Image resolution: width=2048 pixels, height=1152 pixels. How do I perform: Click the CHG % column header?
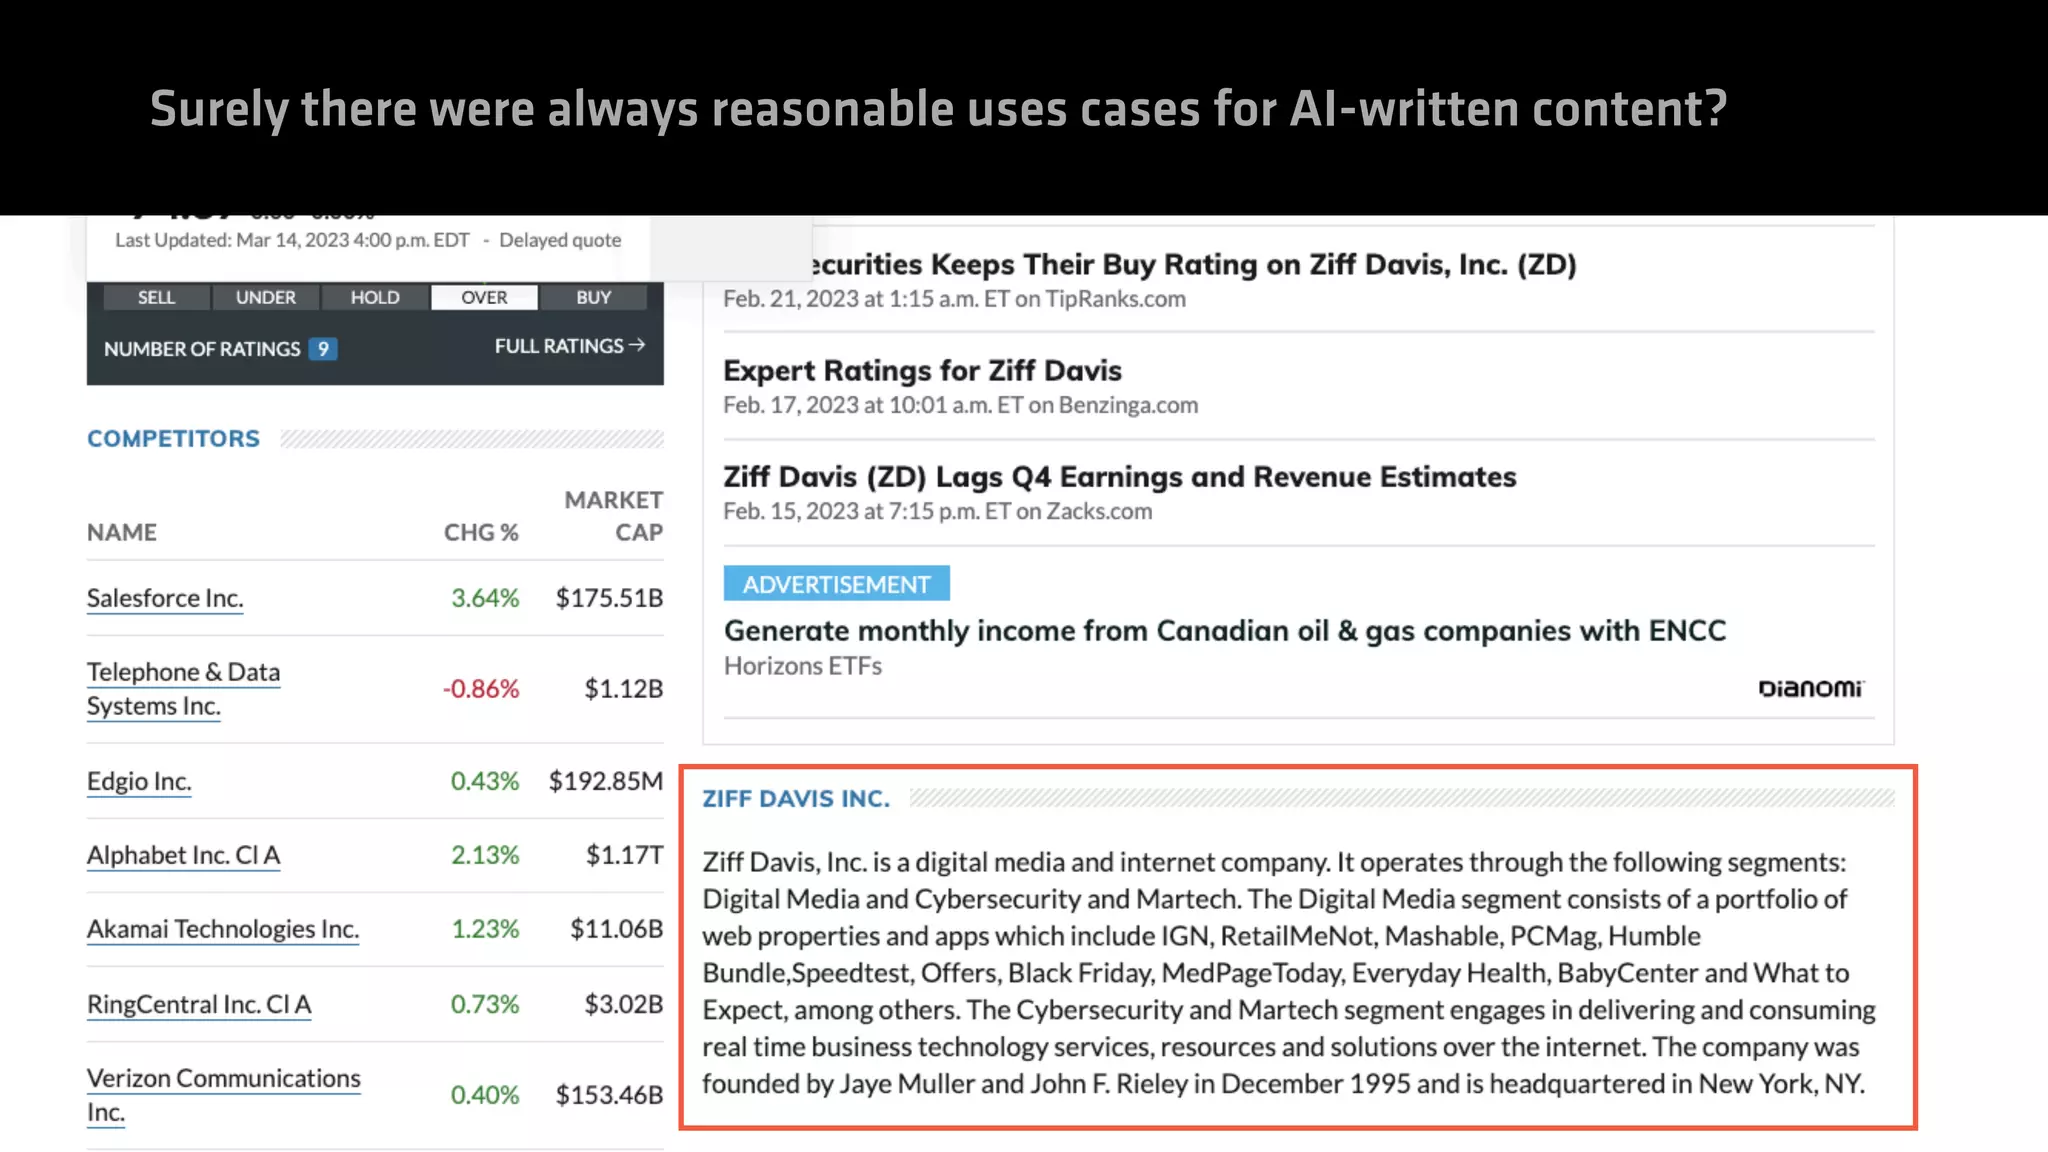(x=481, y=532)
